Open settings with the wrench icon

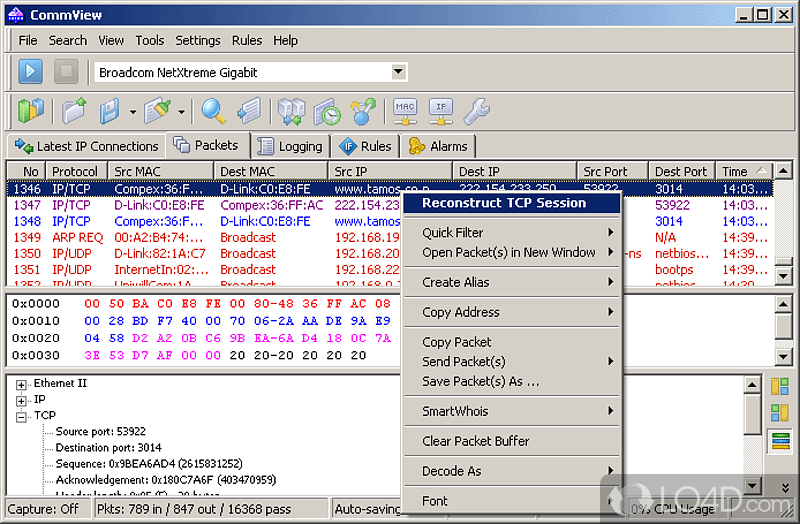474,110
